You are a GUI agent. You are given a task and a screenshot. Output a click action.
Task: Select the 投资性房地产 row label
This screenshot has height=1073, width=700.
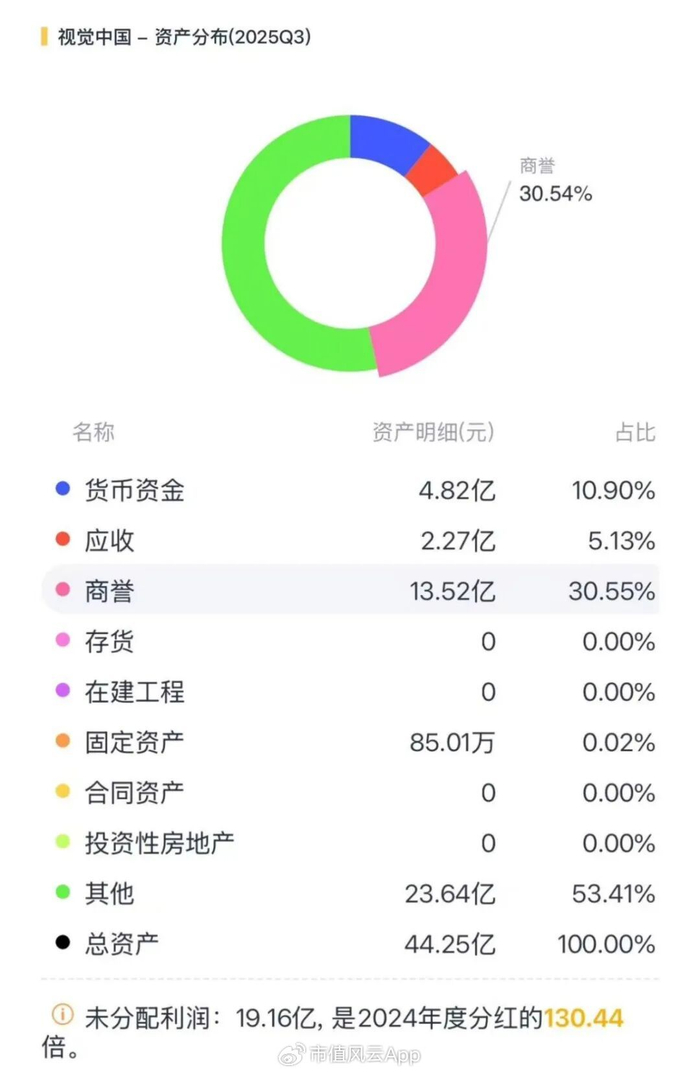tap(159, 842)
